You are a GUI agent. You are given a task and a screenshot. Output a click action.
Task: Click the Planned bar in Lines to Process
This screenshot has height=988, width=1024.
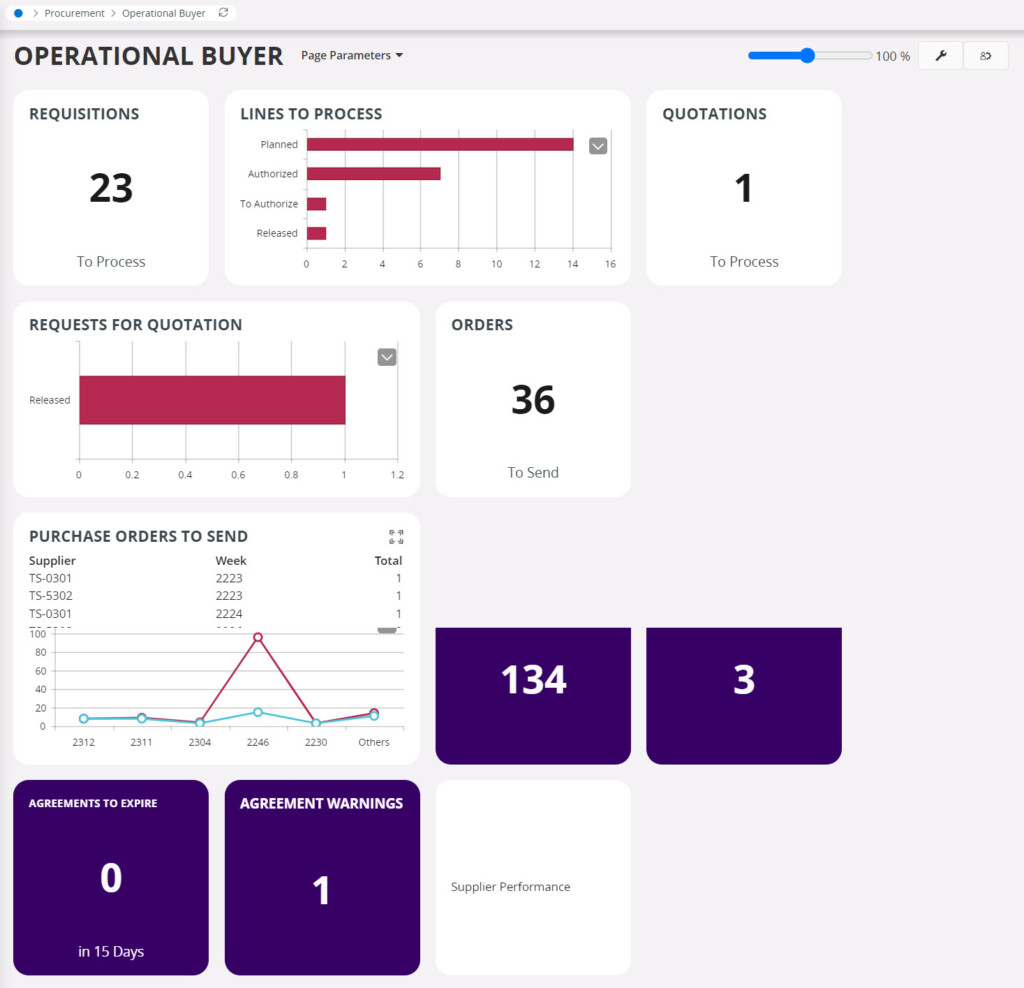(x=440, y=144)
